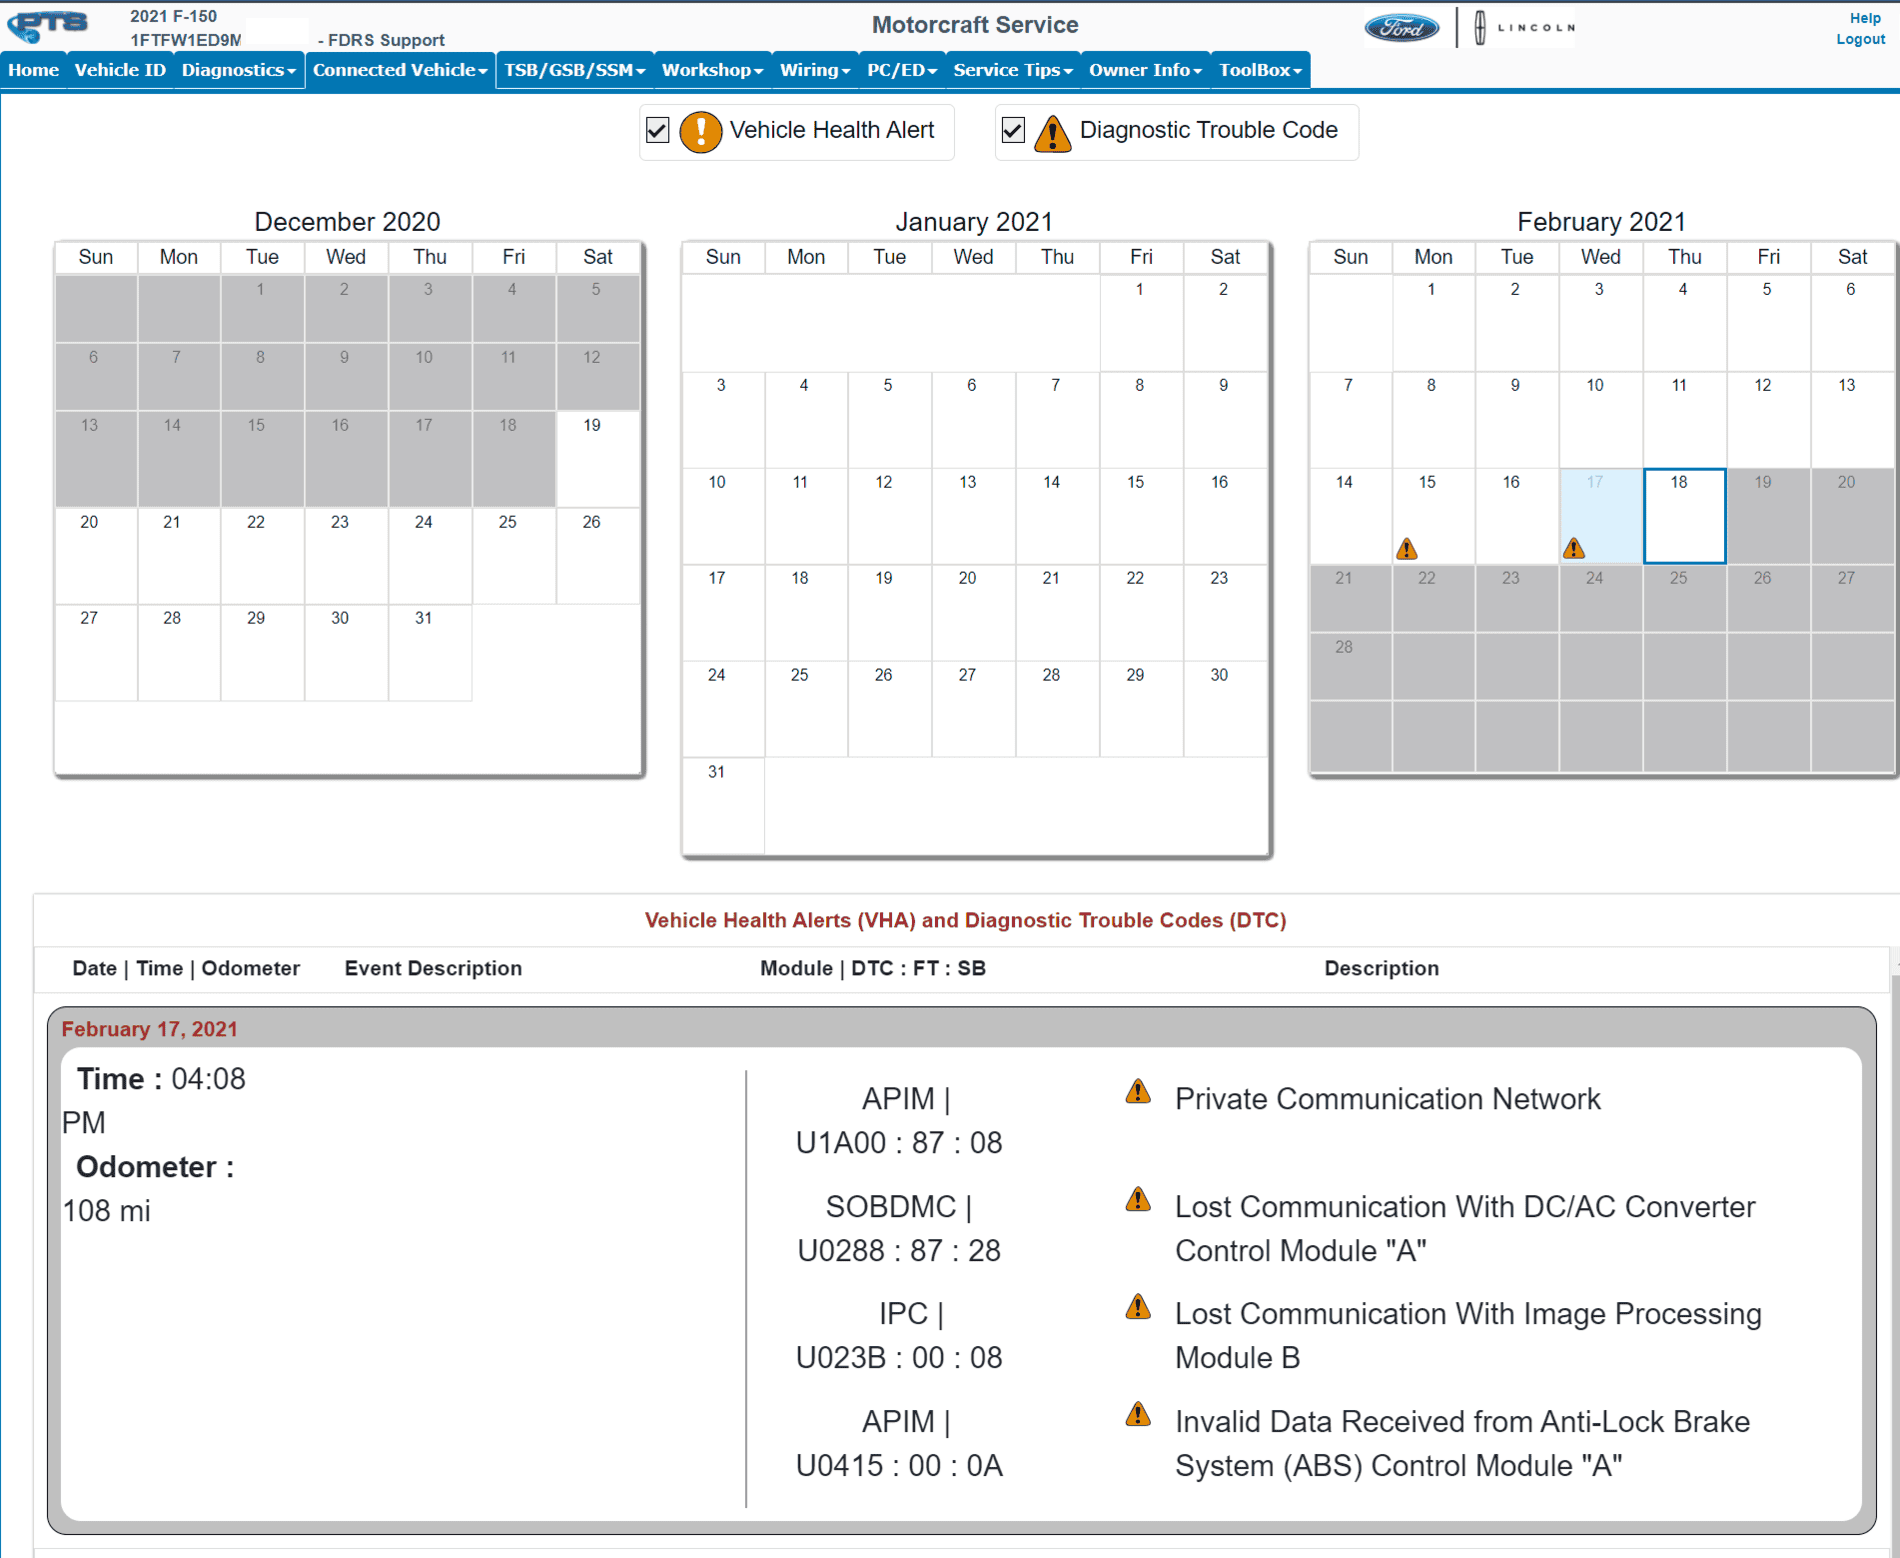Click the Diagnostic Trouble Code triangle legend icon
Image resolution: width=1900 pixels, height=1558 pixels.
[1052, 132]
